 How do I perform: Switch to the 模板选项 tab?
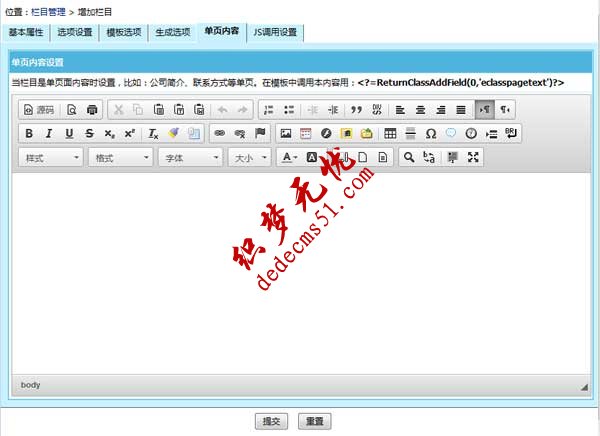[124, 33]
